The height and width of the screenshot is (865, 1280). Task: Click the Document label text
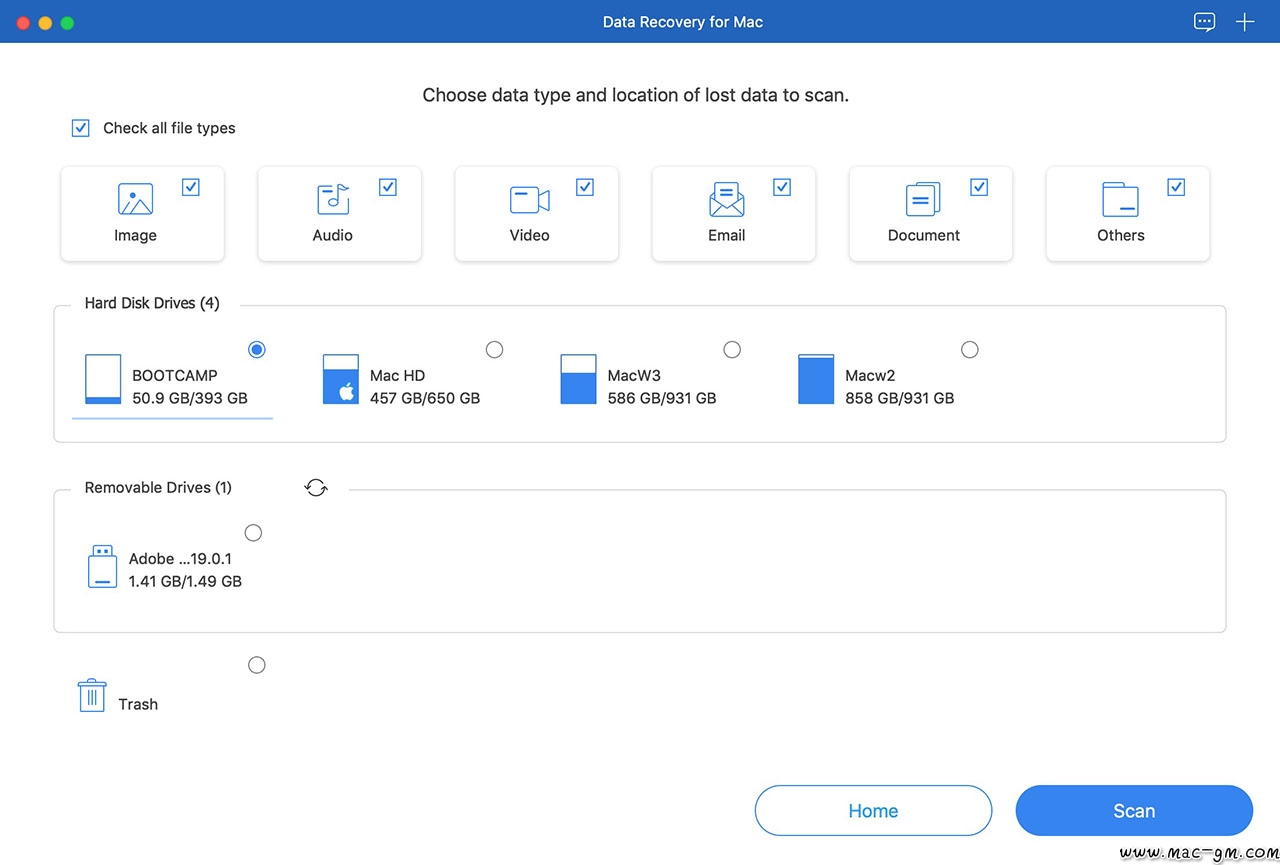924,235
